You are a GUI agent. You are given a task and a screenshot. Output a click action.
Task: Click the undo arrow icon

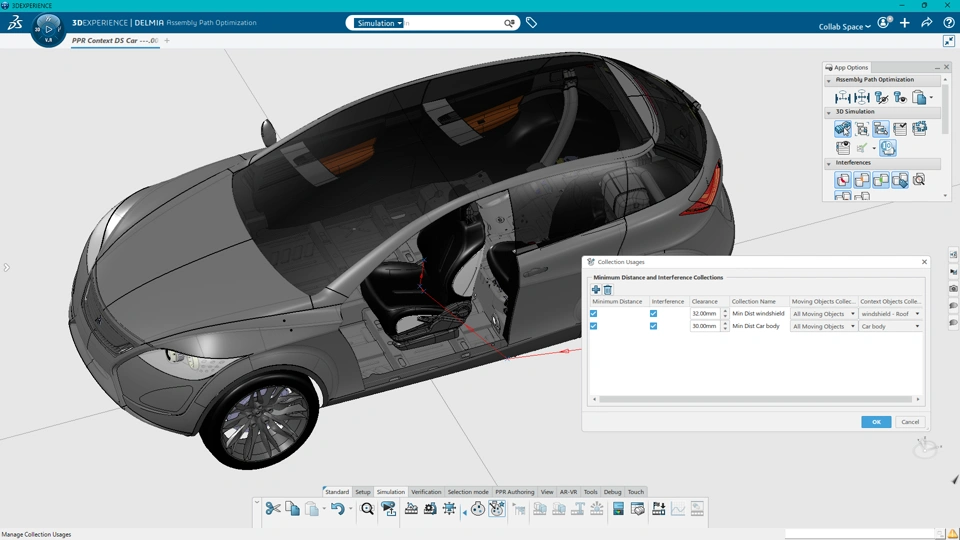click(338, 509)
